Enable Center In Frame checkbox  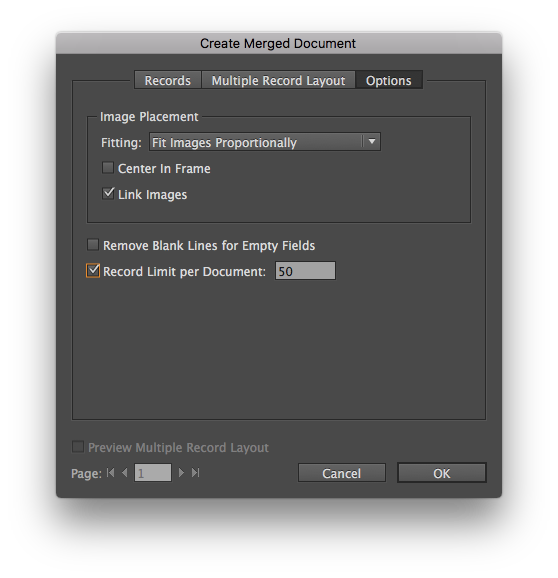click(108, 168)
